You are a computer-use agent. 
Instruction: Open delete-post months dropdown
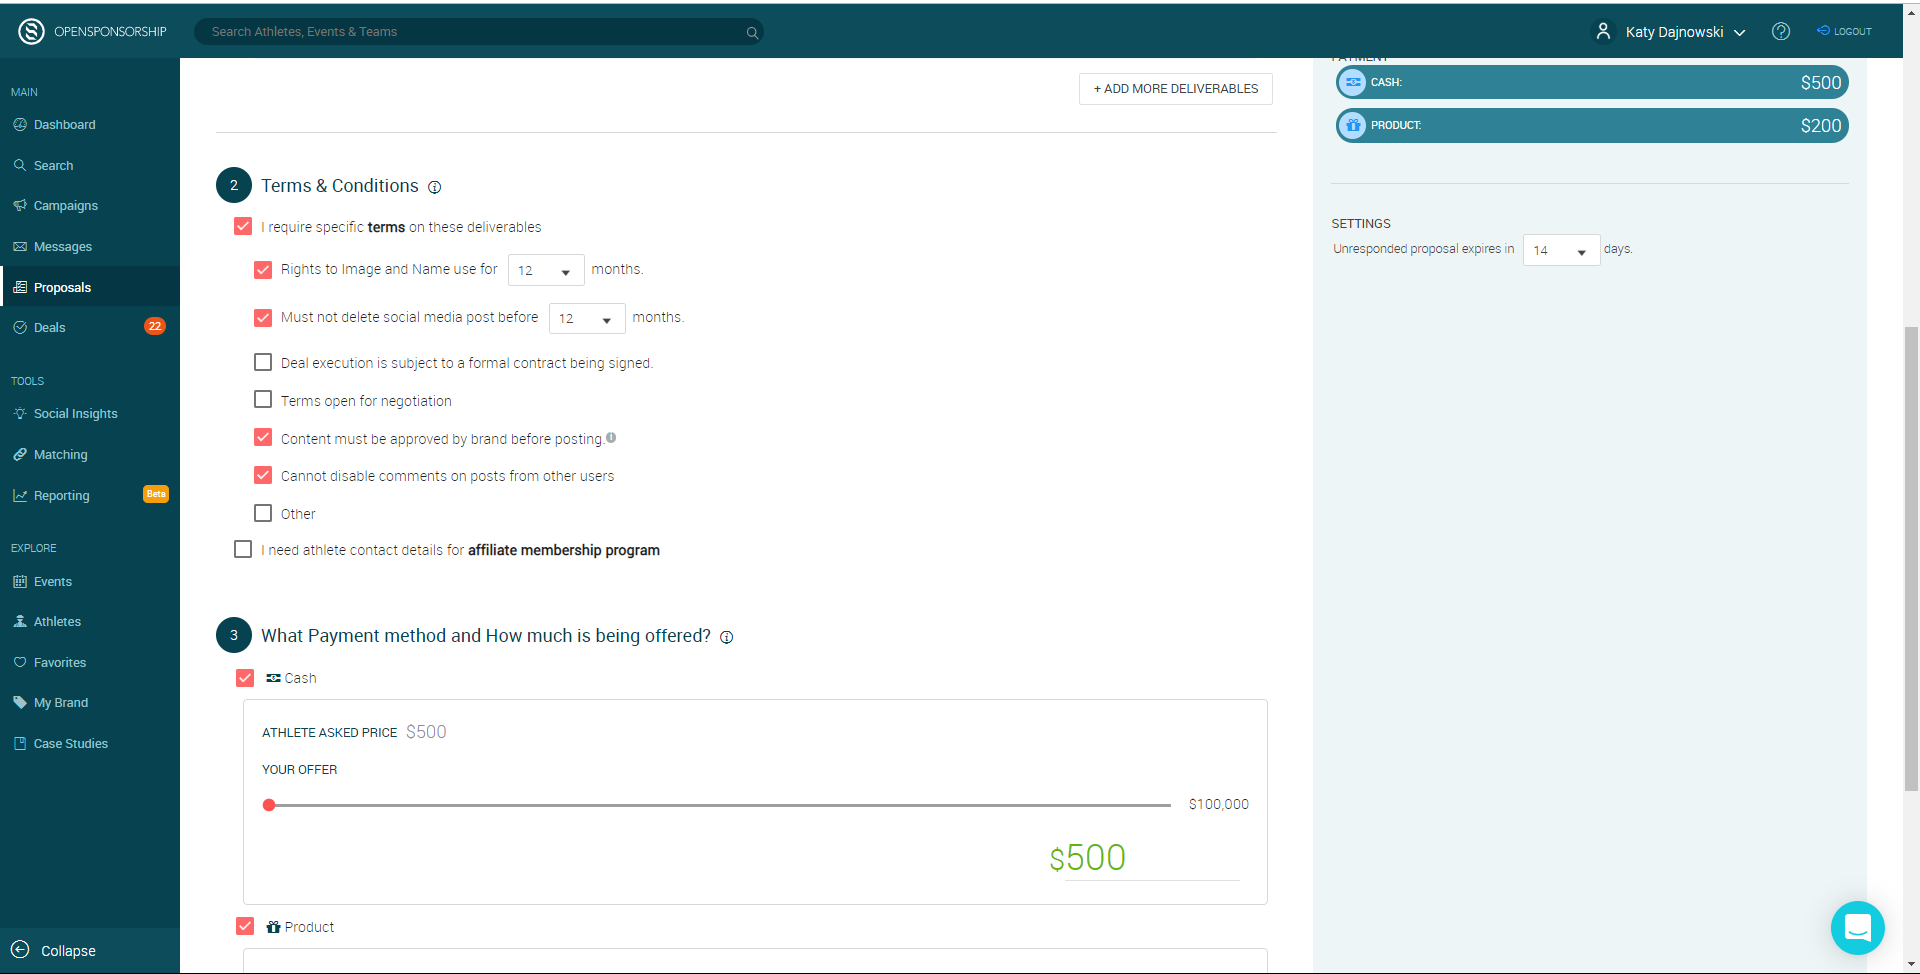pos(587,318)
